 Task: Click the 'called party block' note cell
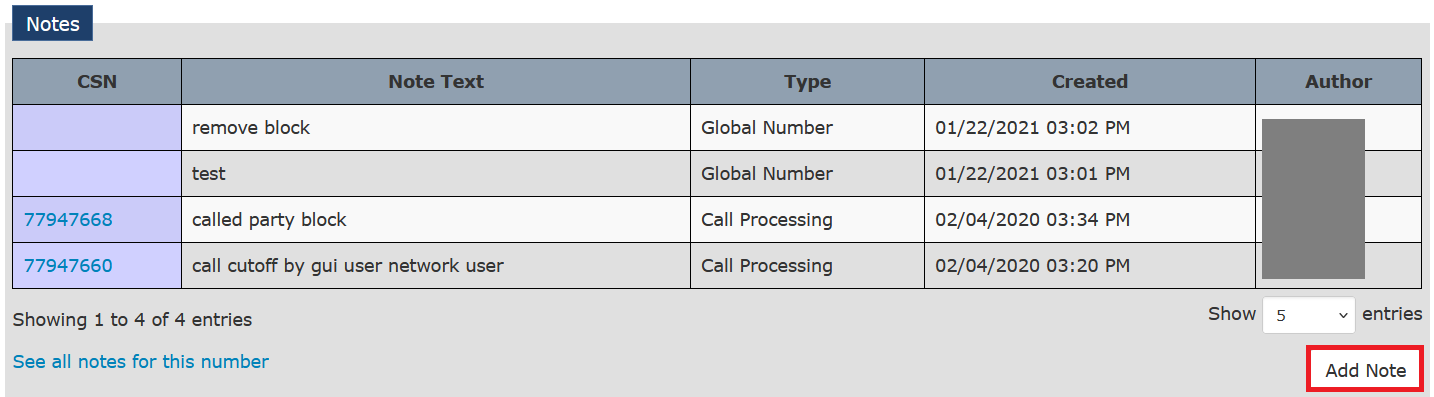(436, 220)
